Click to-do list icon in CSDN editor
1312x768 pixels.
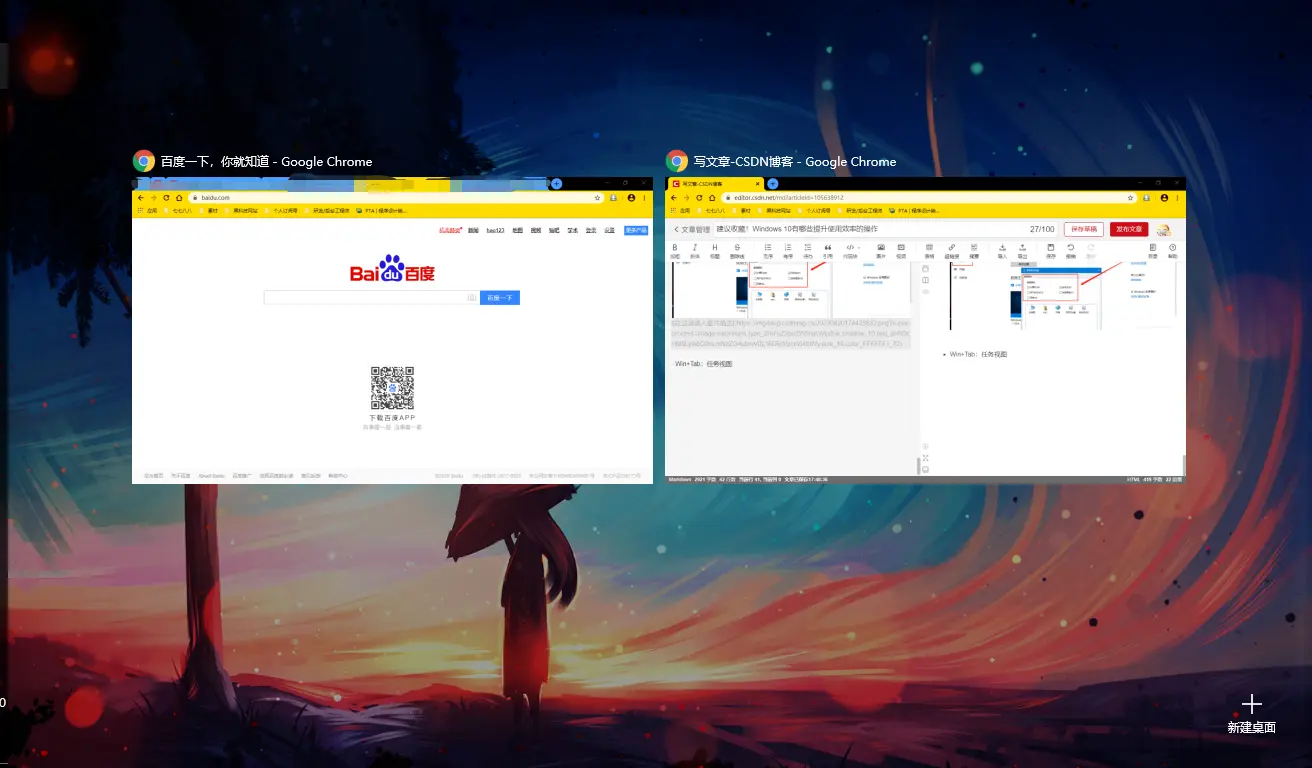point(808,247)
